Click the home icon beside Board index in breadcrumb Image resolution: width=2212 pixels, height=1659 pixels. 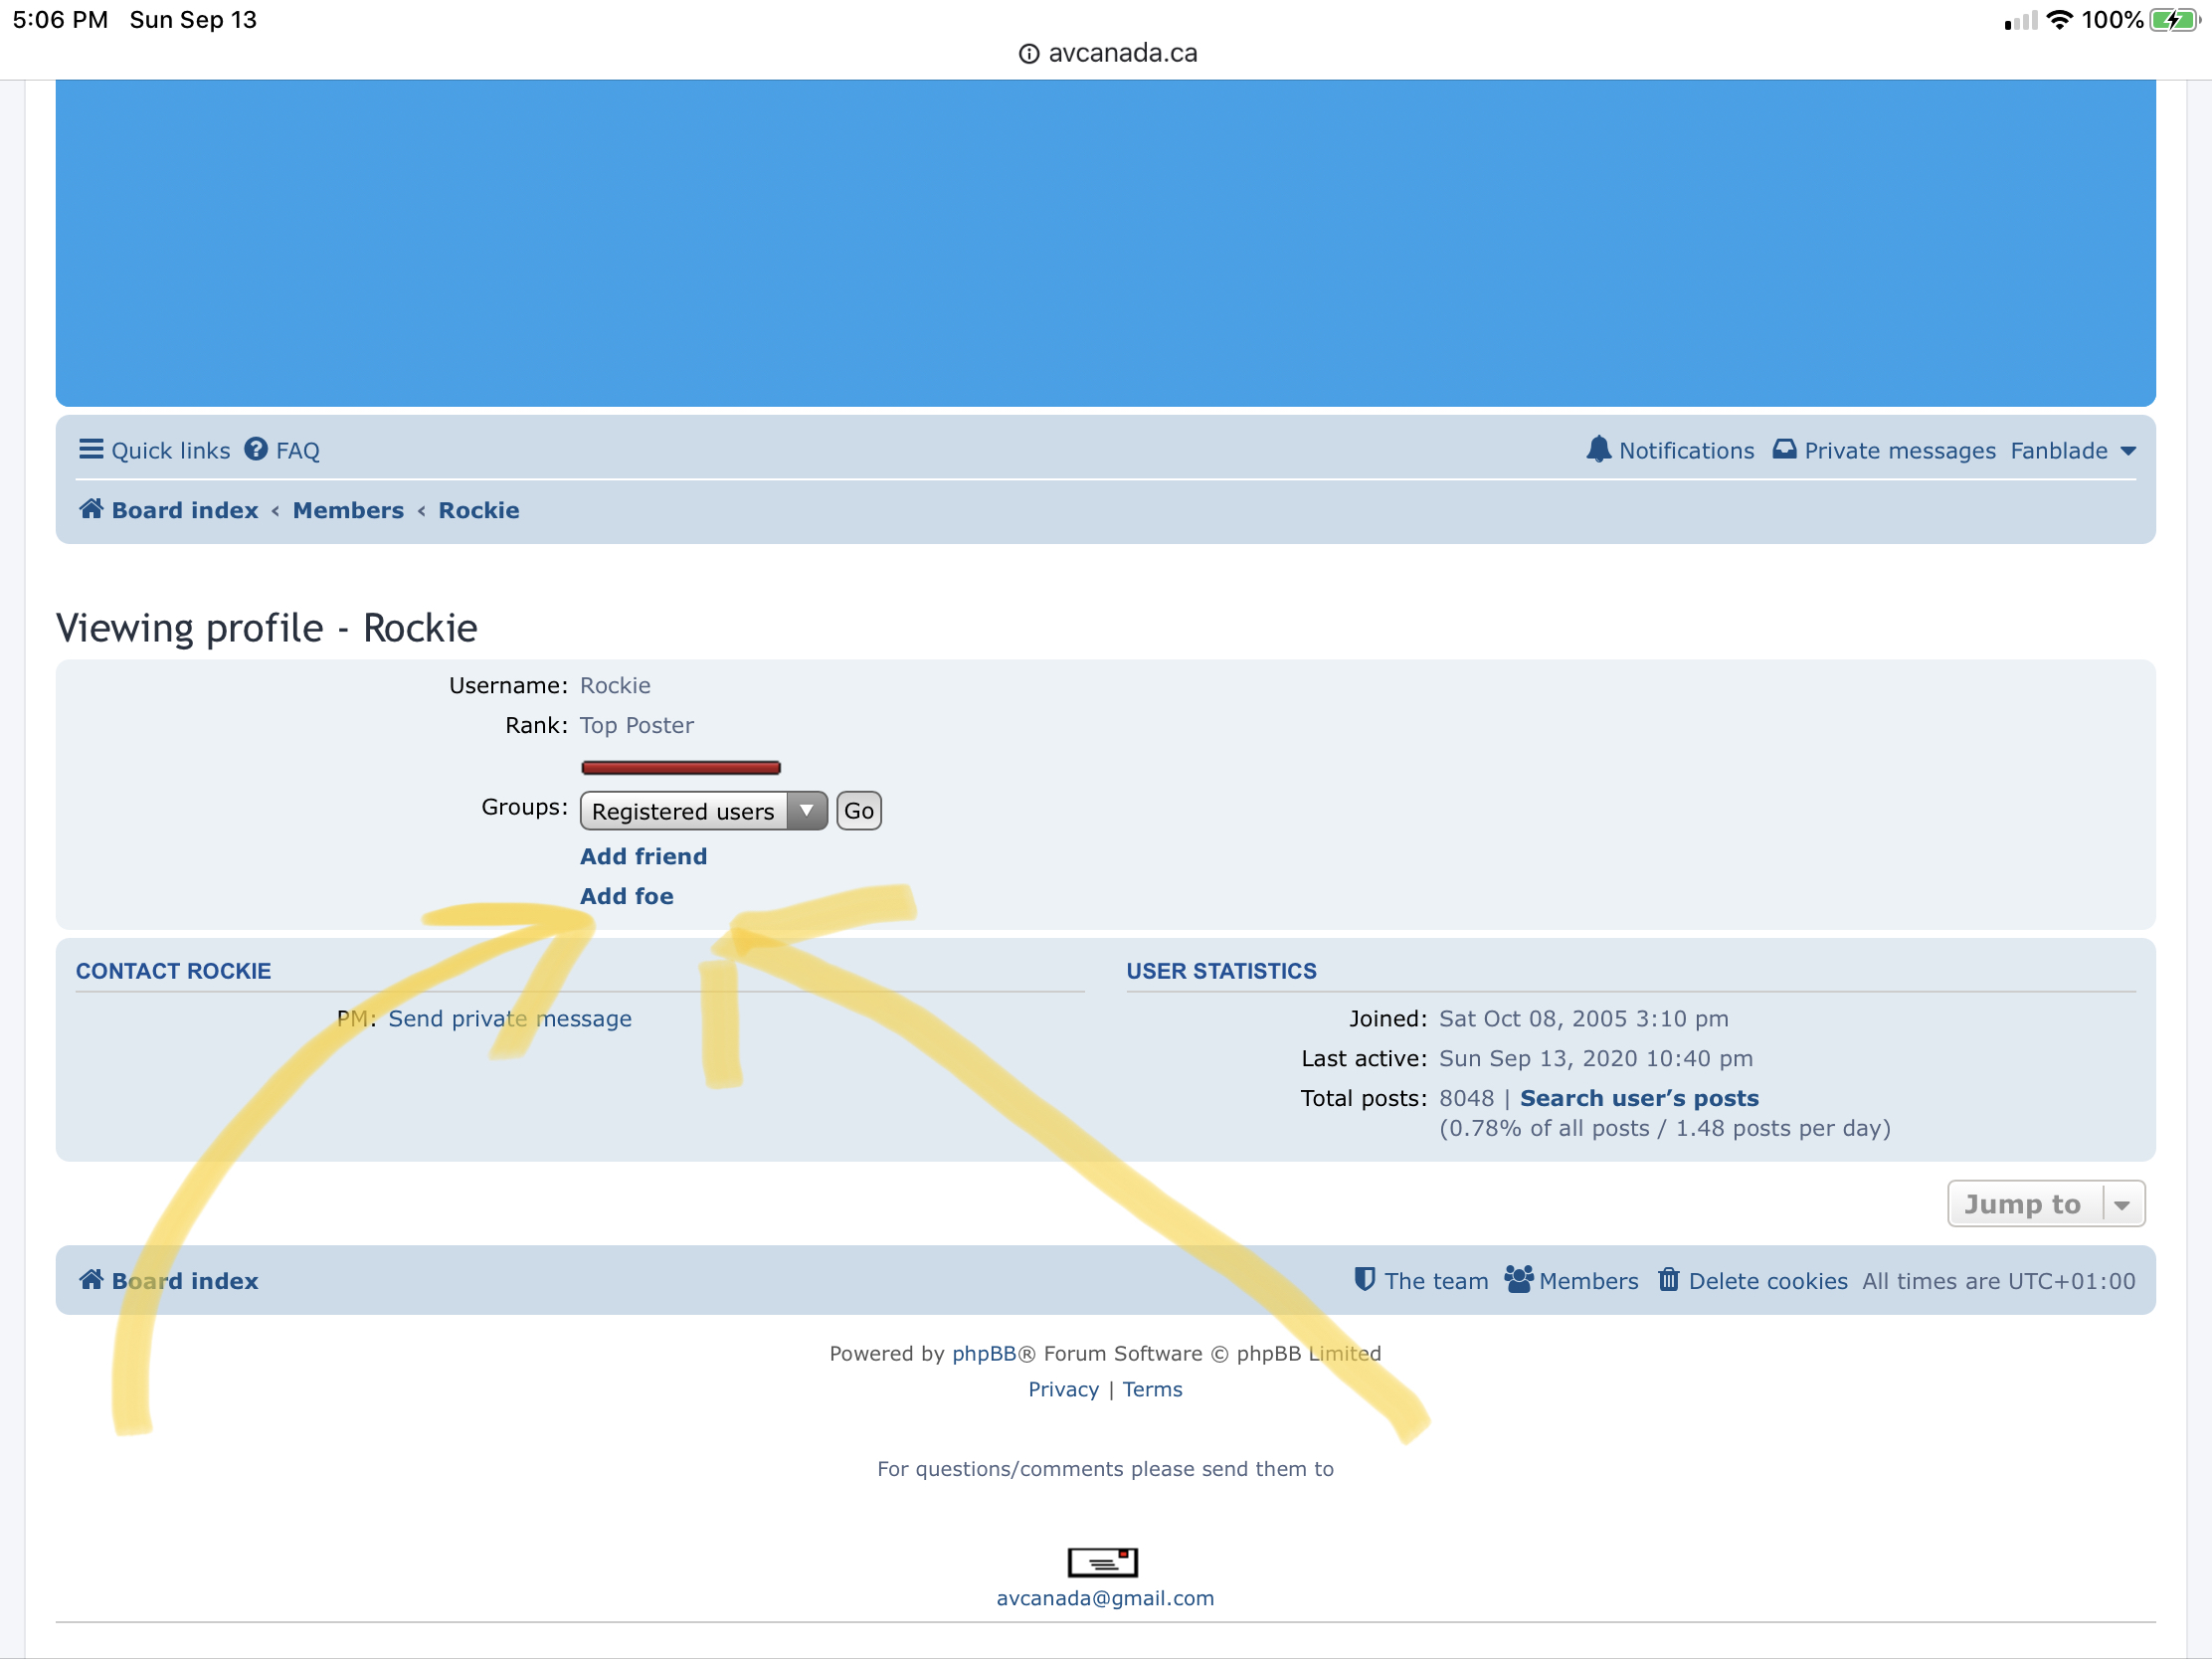[91, 509]
